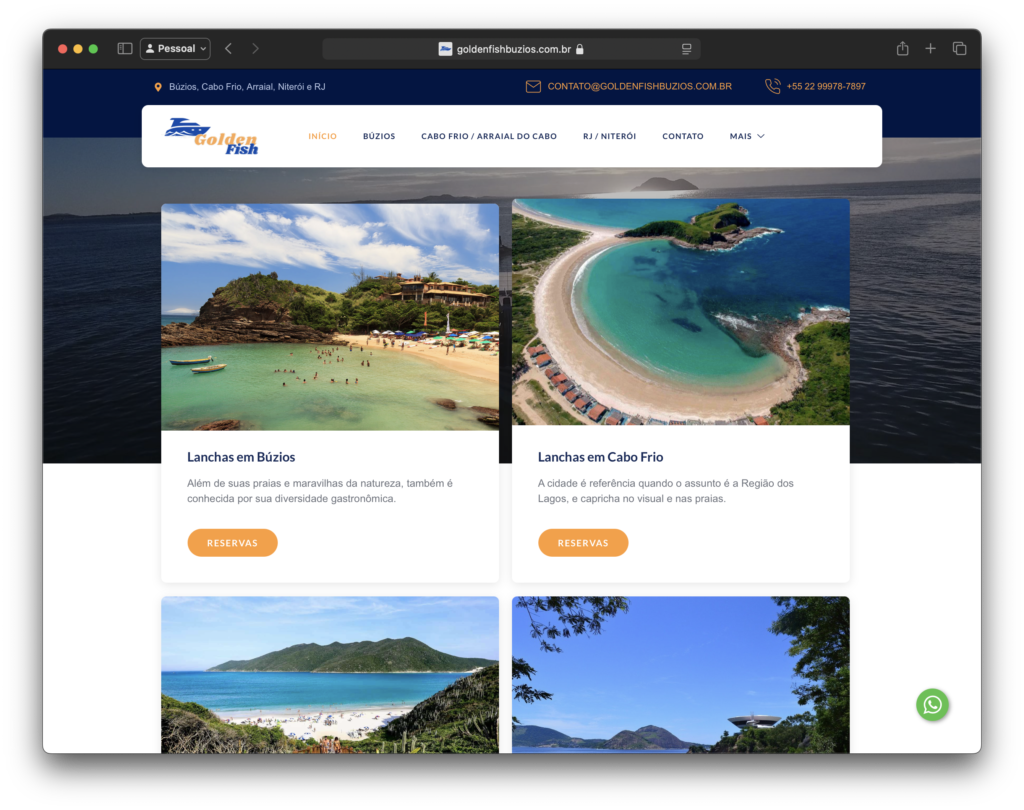Open a new tab with the plus icon
Viewport: 1024px width, 810px height.
(931, 48)
